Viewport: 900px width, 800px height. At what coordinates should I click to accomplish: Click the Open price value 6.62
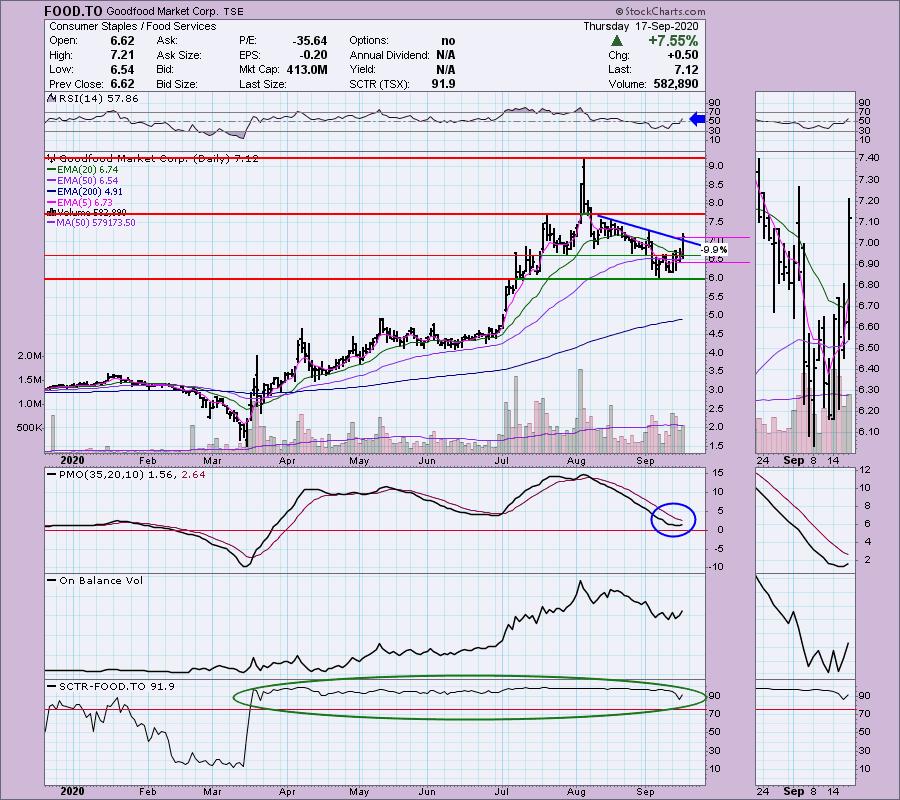(x=122, y=41)
